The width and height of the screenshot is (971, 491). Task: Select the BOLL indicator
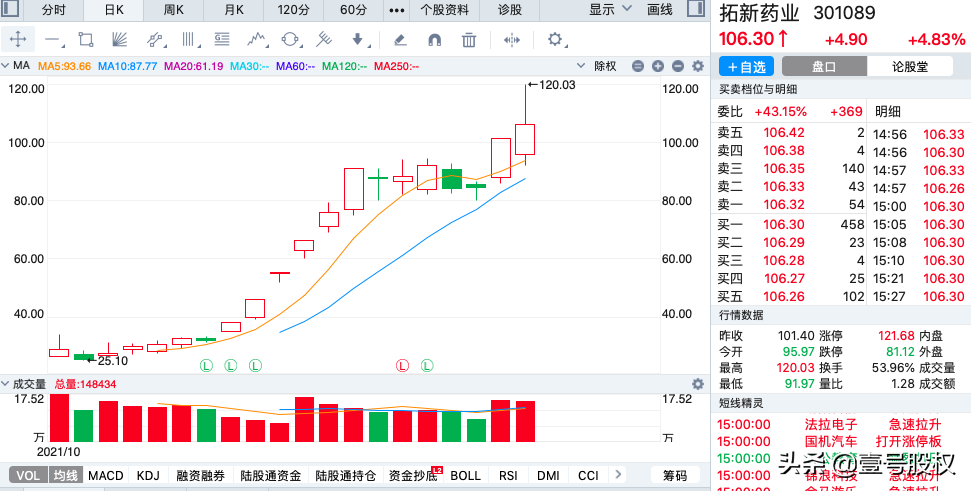tap(465, 476)
